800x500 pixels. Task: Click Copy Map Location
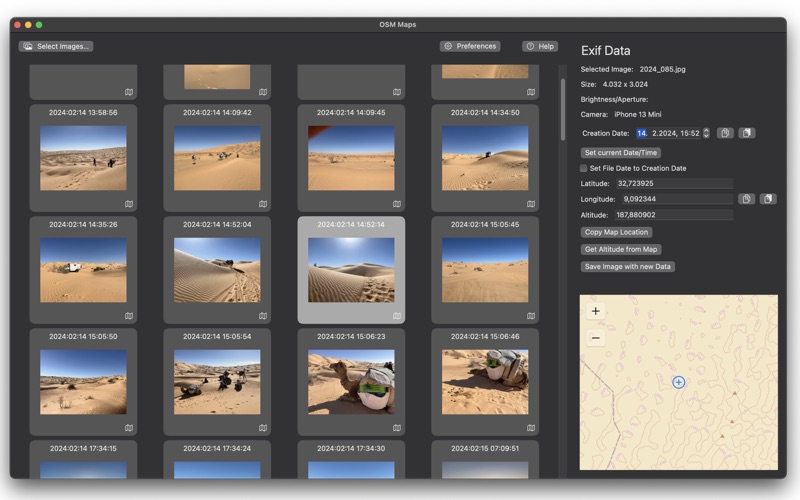[616, 232]
